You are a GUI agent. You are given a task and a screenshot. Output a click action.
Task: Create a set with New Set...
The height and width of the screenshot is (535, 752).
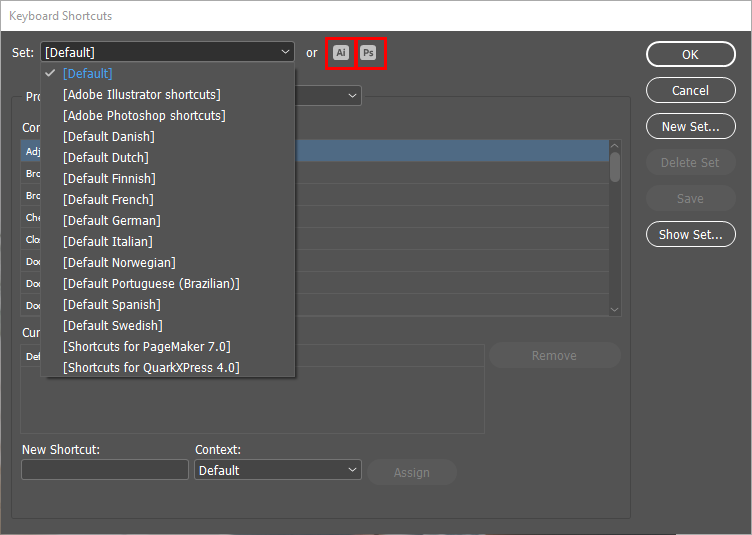(691, 126)
